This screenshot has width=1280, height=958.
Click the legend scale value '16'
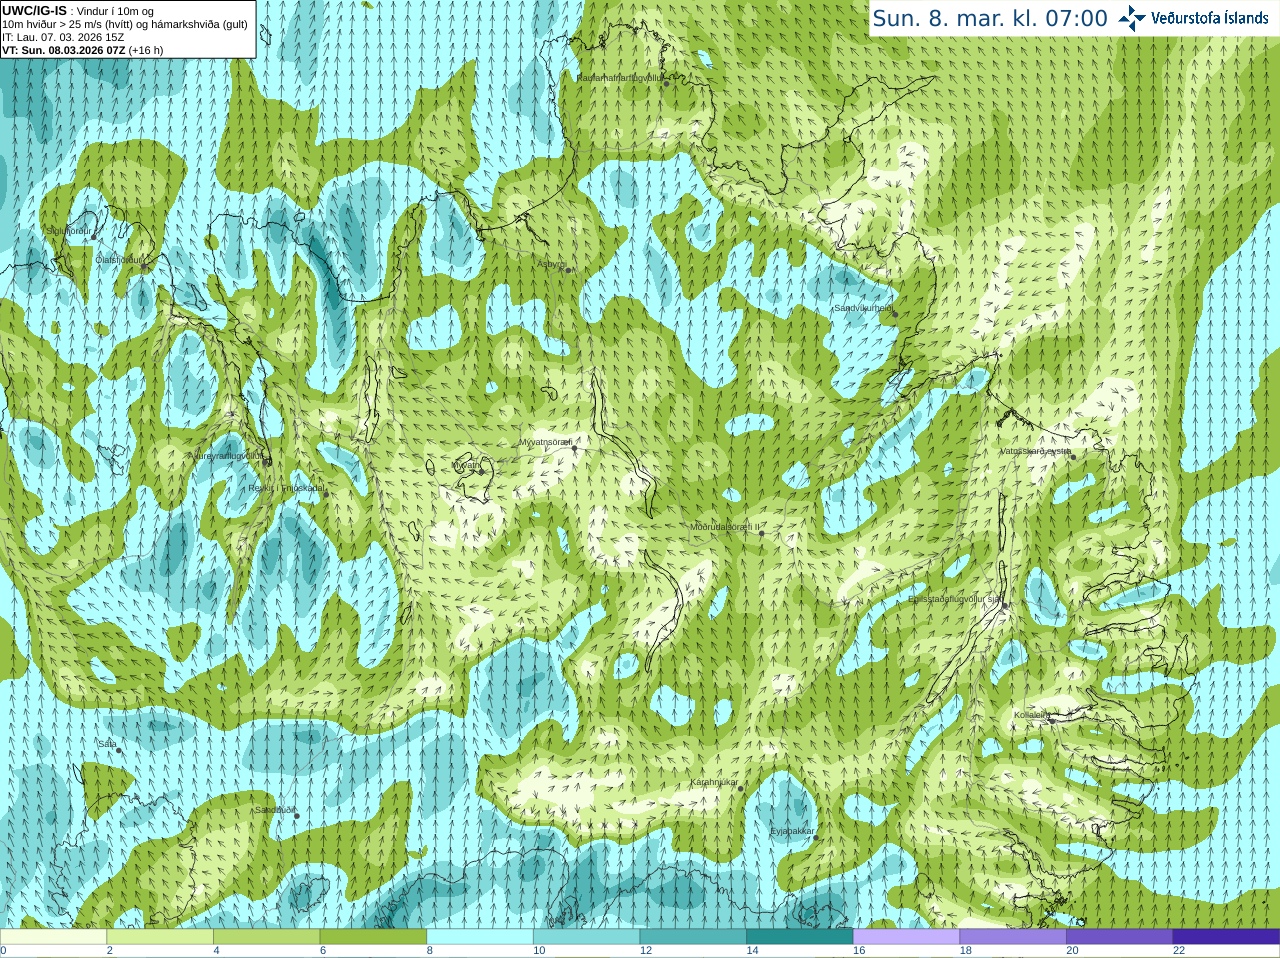pos(859,951)
